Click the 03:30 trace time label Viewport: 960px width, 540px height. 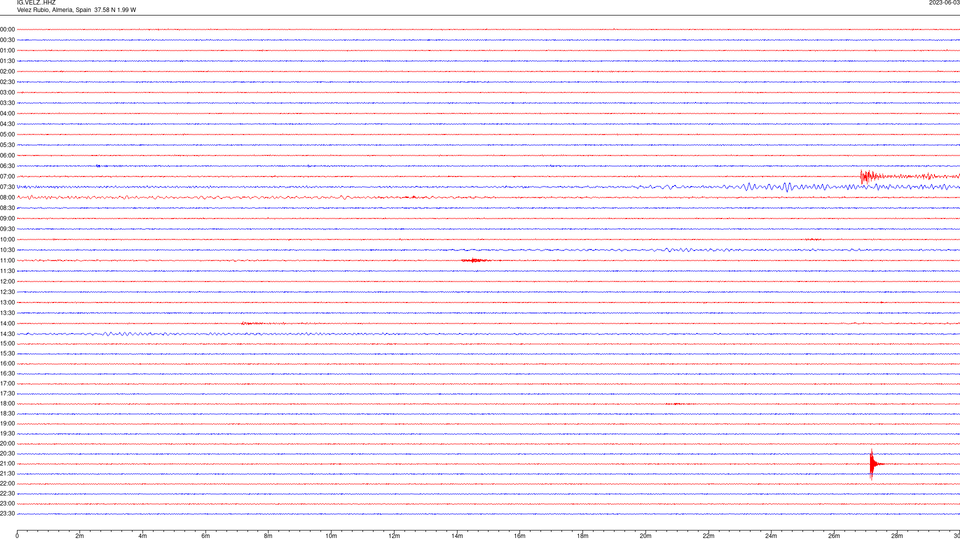7,103
